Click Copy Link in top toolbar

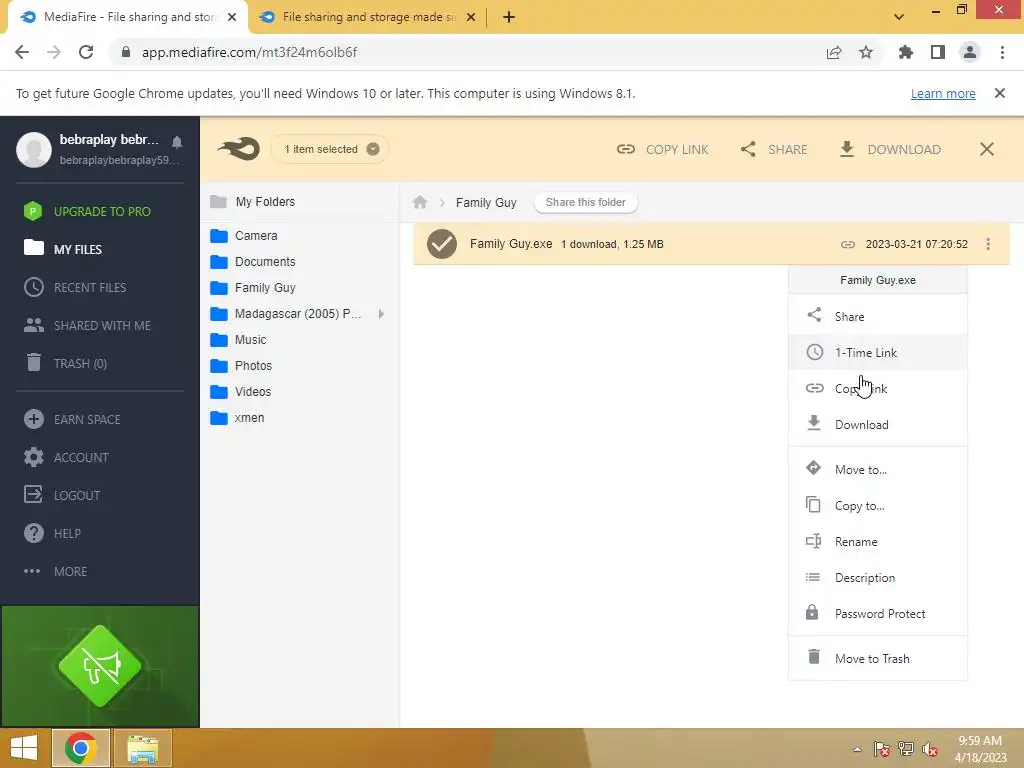[x=662, y=150]
